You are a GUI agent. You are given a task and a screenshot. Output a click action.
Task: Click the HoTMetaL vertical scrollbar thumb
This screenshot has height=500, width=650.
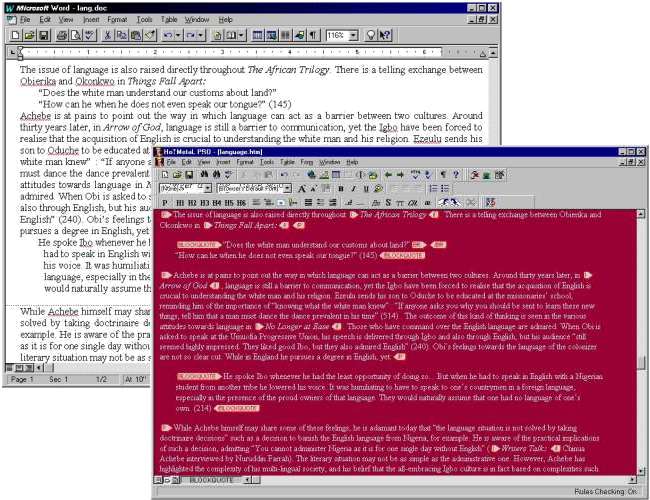(641, 362)
